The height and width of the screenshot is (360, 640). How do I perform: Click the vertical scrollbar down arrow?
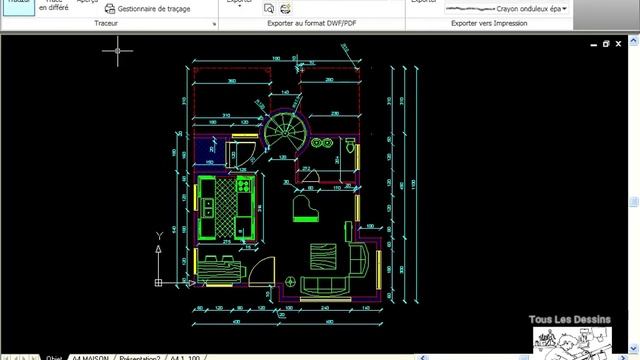(633, 348)
